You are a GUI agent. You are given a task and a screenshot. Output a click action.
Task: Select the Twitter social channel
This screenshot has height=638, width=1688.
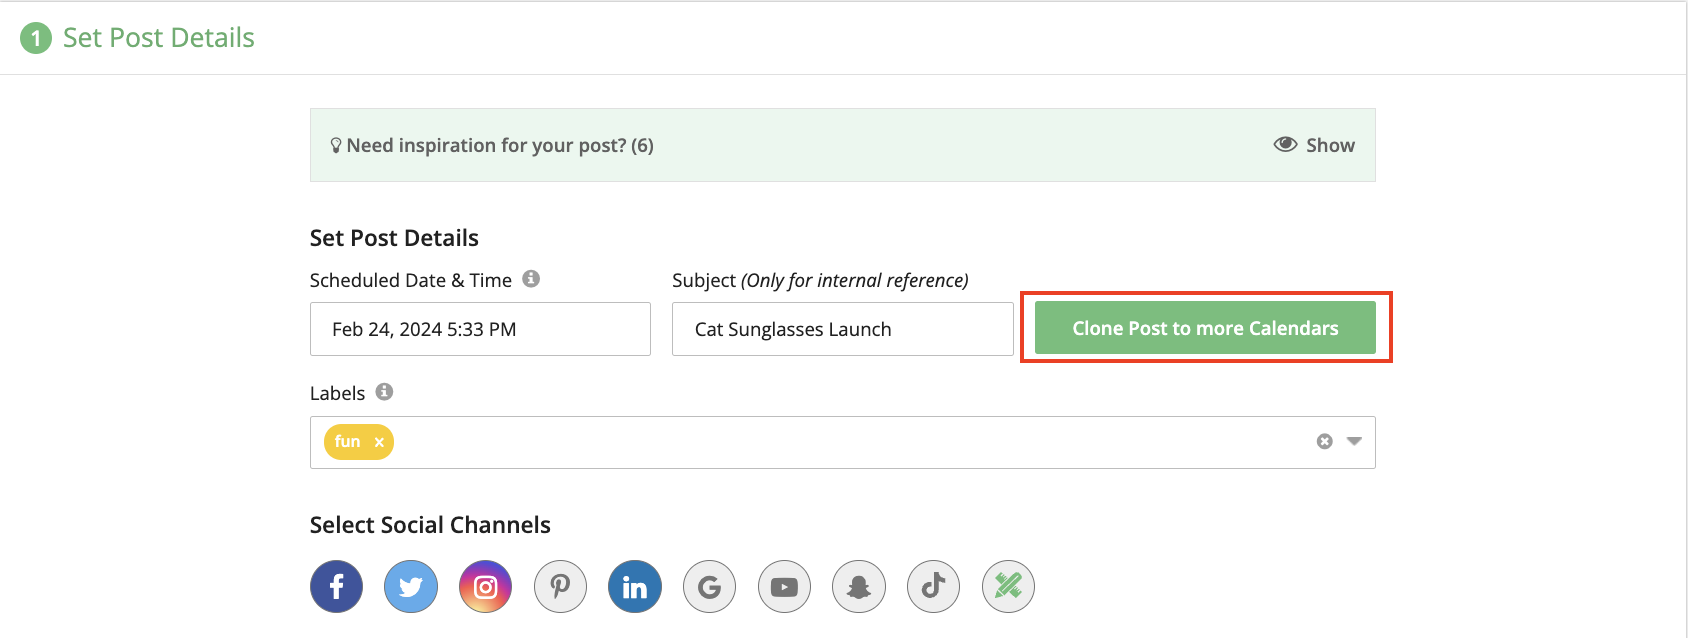pos(411,586)
